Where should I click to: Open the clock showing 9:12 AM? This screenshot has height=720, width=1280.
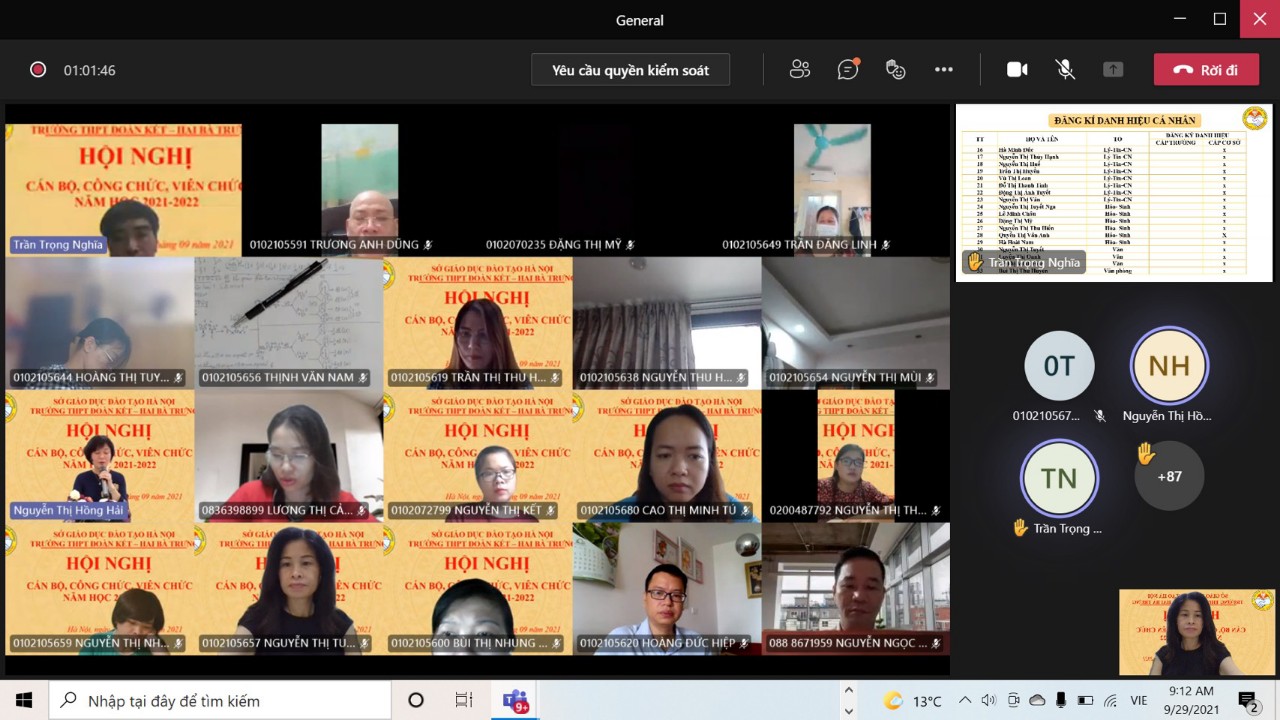click(1189, 700)
